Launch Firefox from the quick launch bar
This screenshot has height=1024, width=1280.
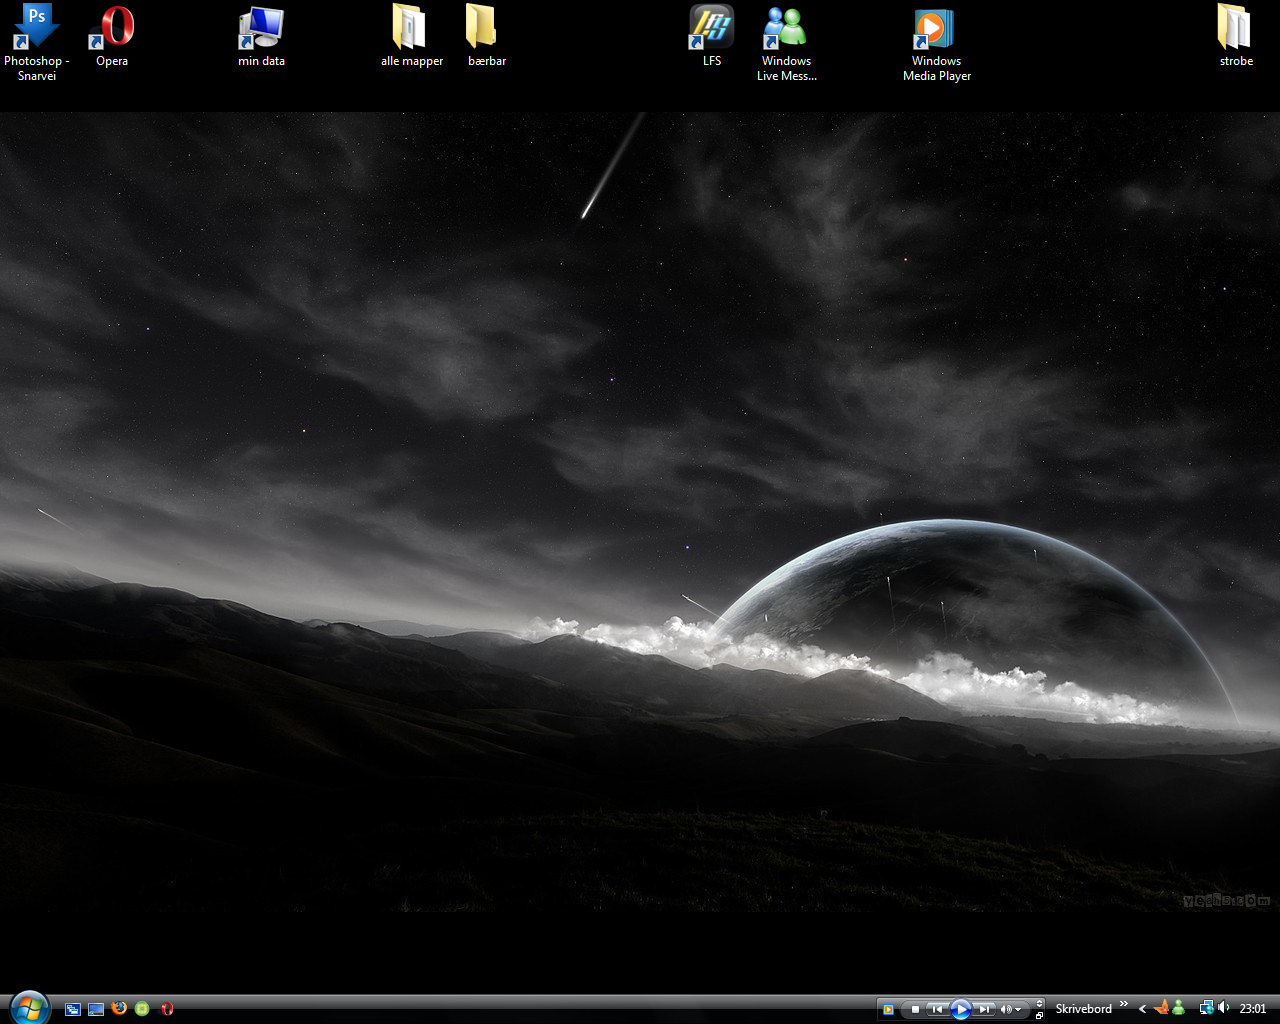click(x=119, y=1008)
